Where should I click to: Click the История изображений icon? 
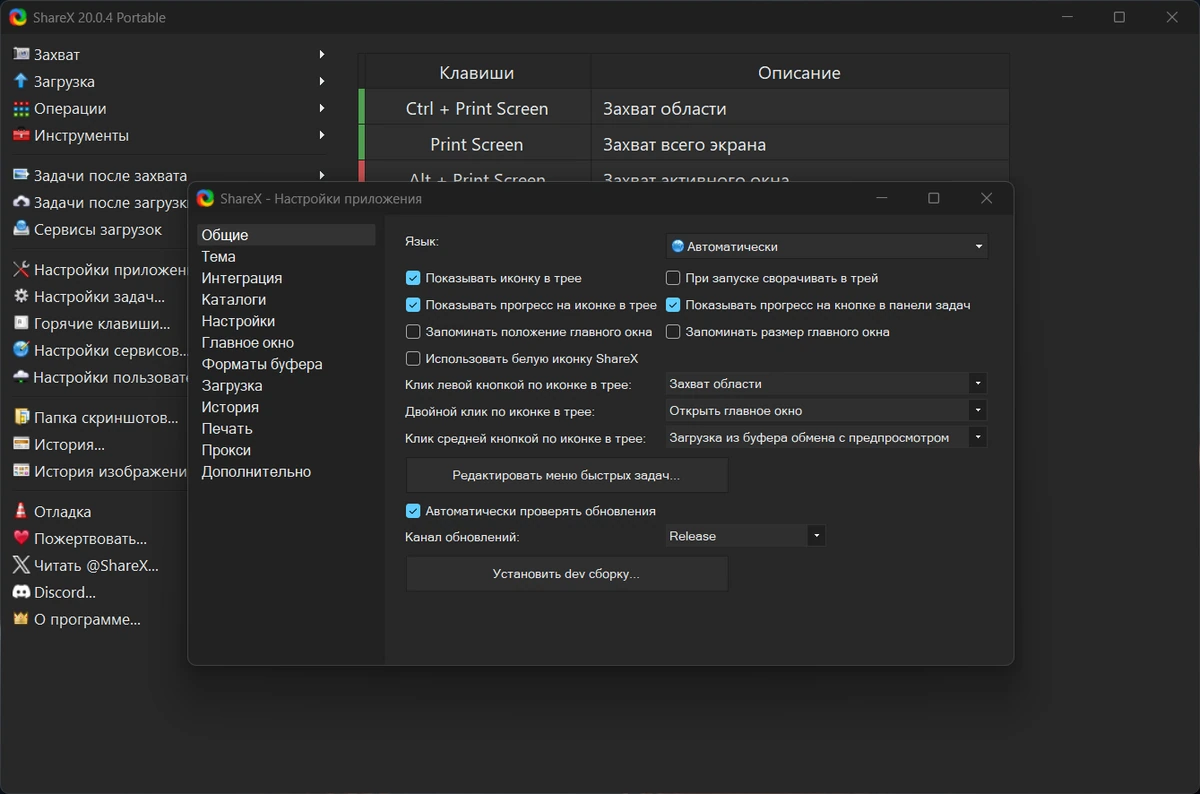tap(21, 471)
